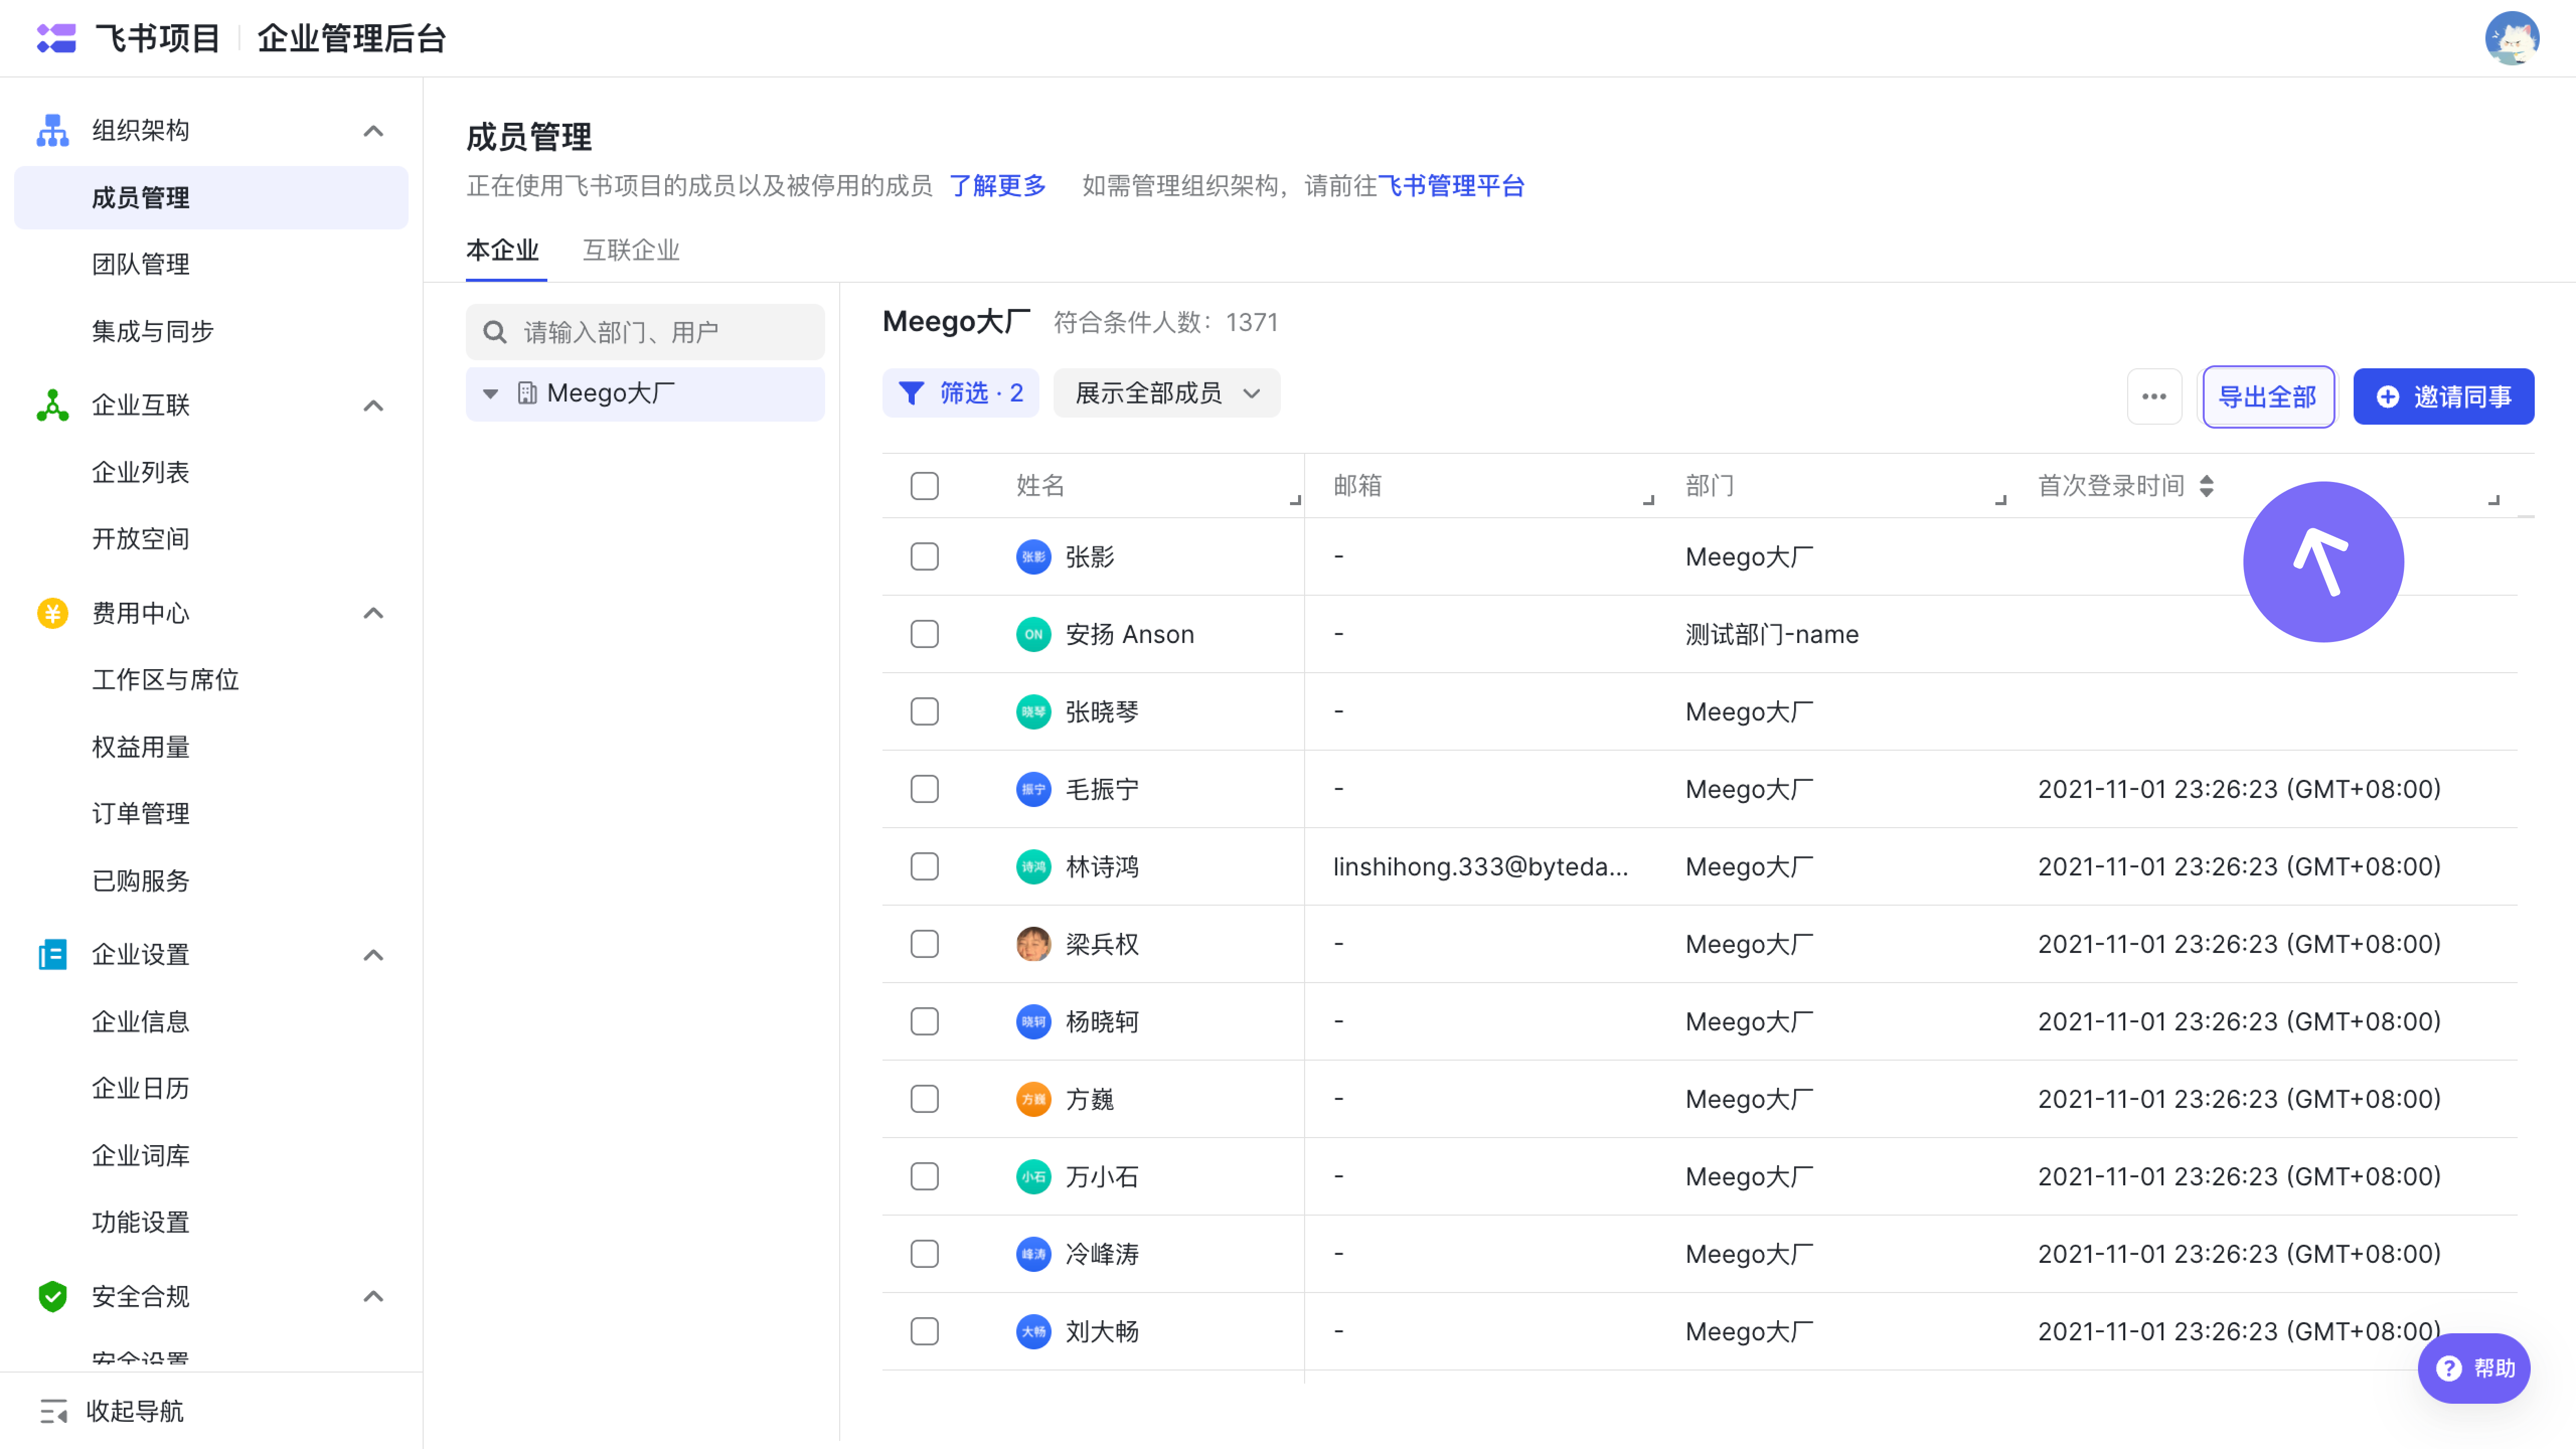Click the department and user search field

point(645,332)
